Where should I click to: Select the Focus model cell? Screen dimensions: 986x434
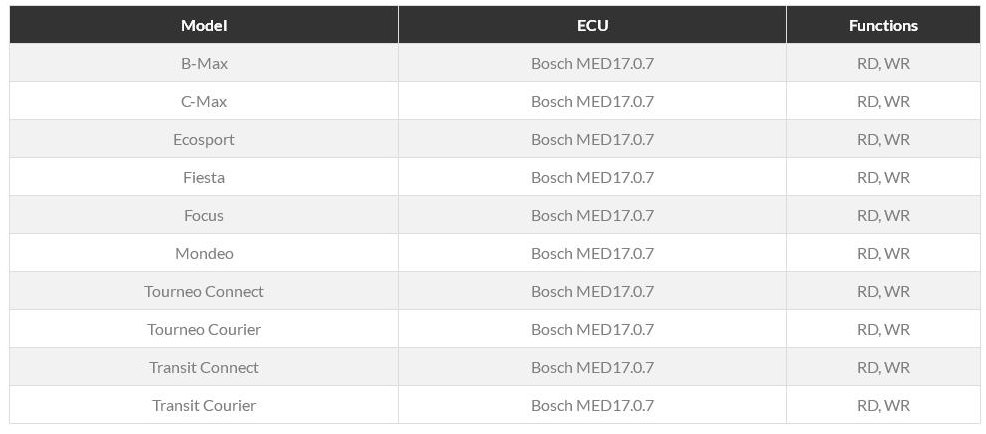click(x=204, y=215)
